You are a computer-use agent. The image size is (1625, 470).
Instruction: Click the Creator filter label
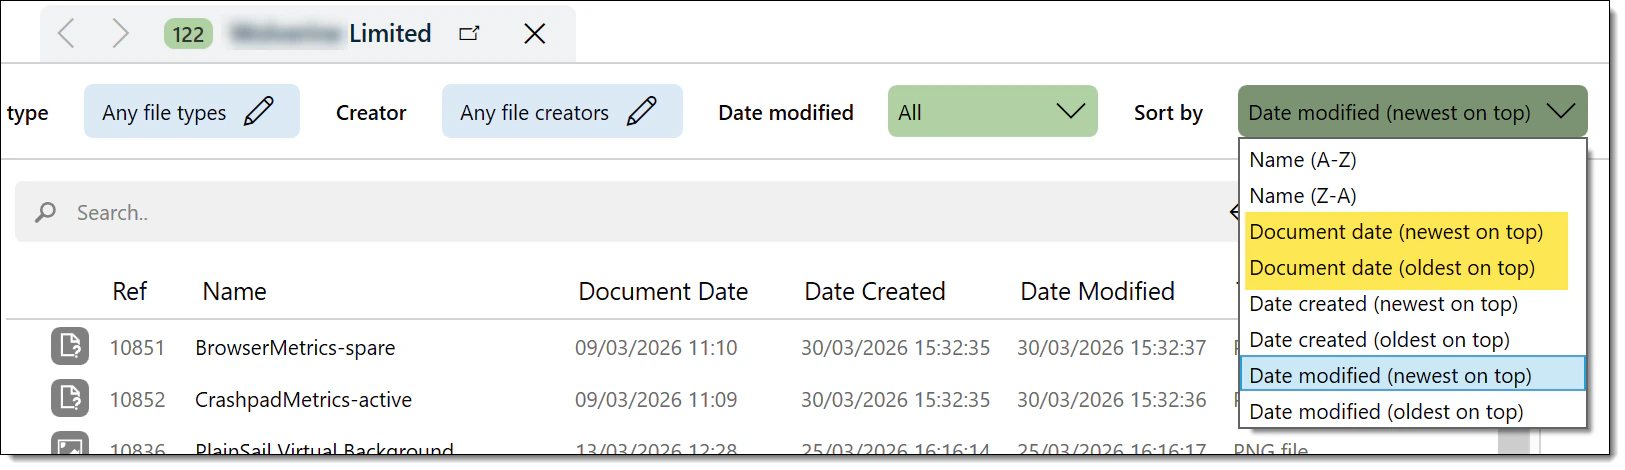coord(371,112)
